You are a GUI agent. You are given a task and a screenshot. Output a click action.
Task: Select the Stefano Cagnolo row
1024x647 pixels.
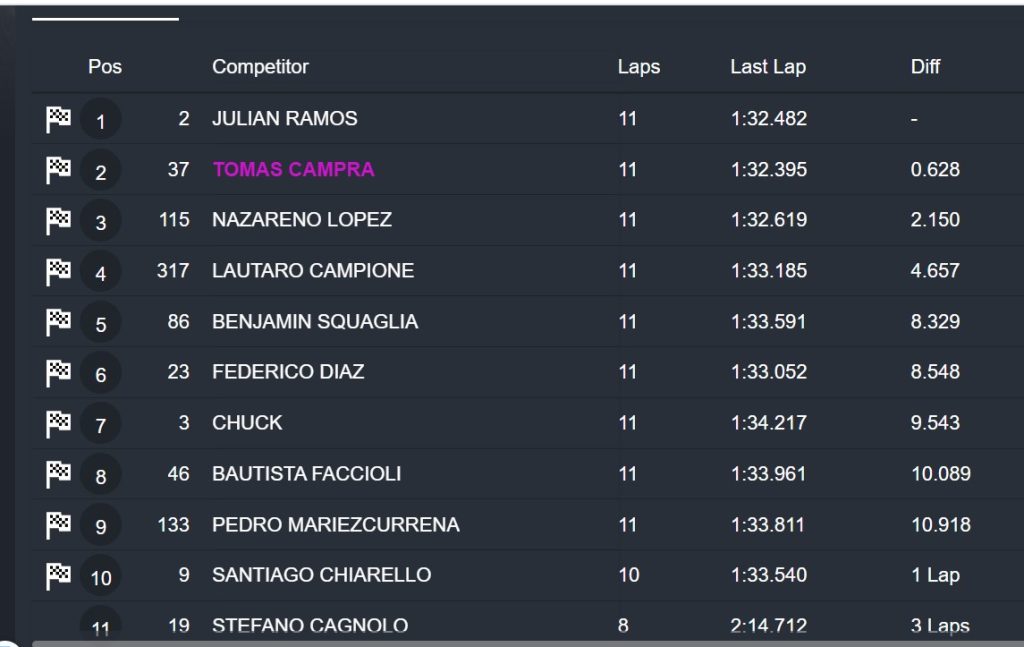point(310,626)
